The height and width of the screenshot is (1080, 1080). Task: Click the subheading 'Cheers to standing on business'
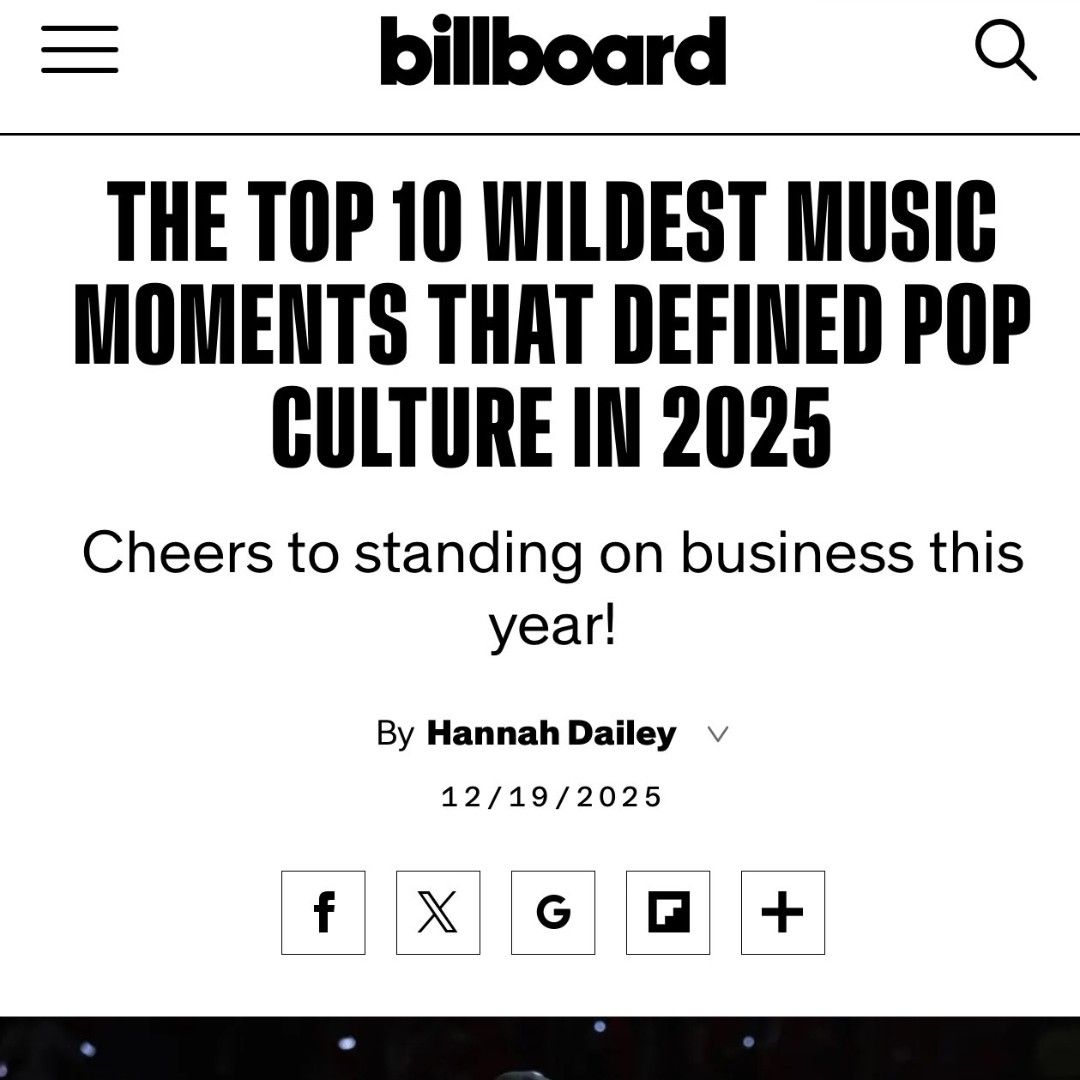click(x=552, y=553)
